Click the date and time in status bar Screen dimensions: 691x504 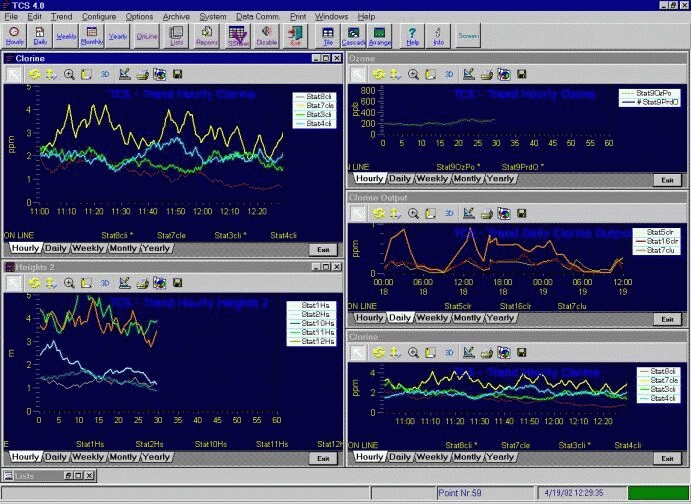click(x=582, y=493)
